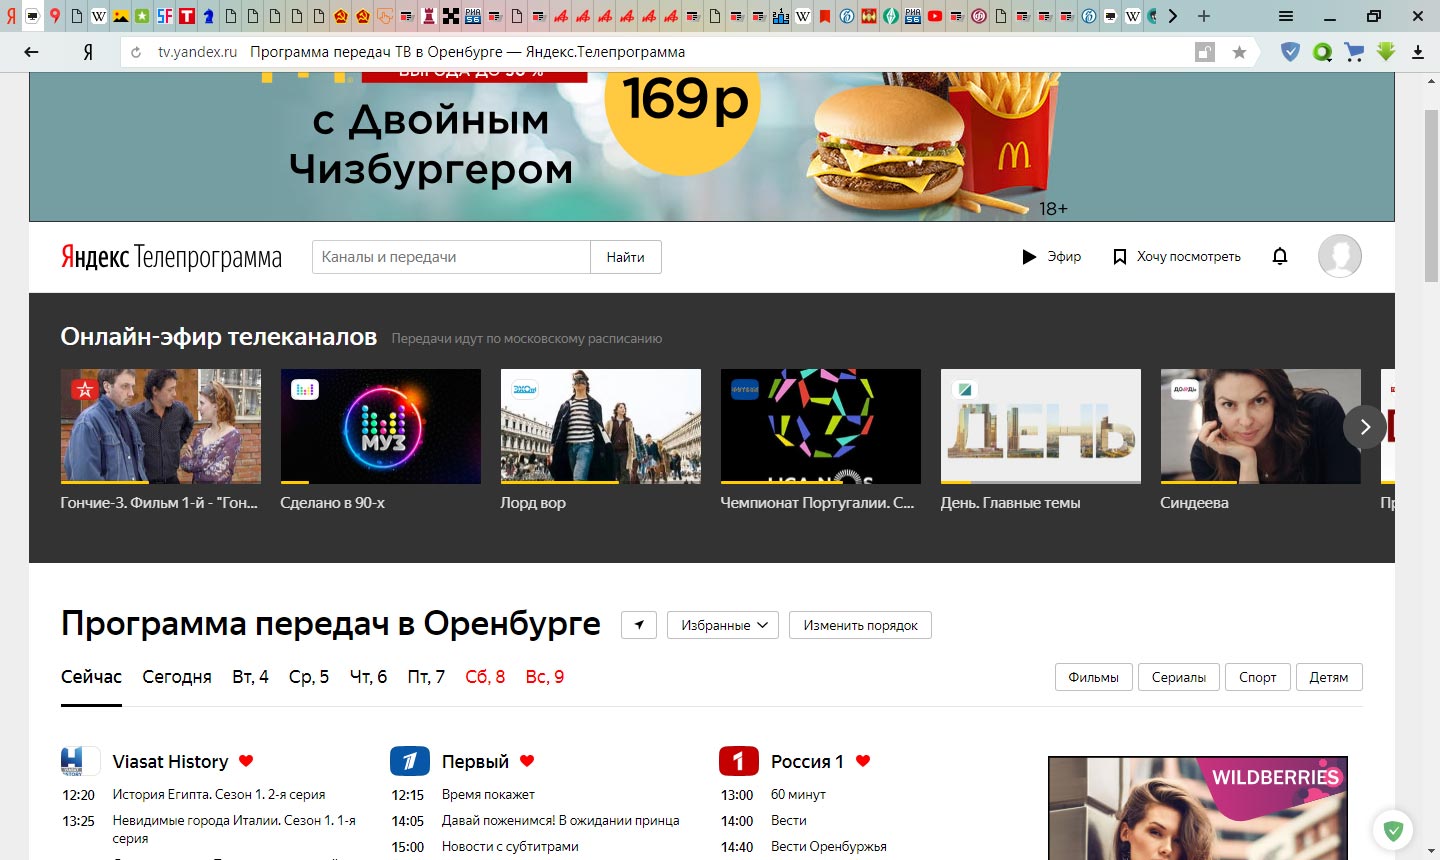The width and height of the screenshot is (1440, 860).
Task: Click the bookmark star in the address bar
Action: pos(1239,51)
